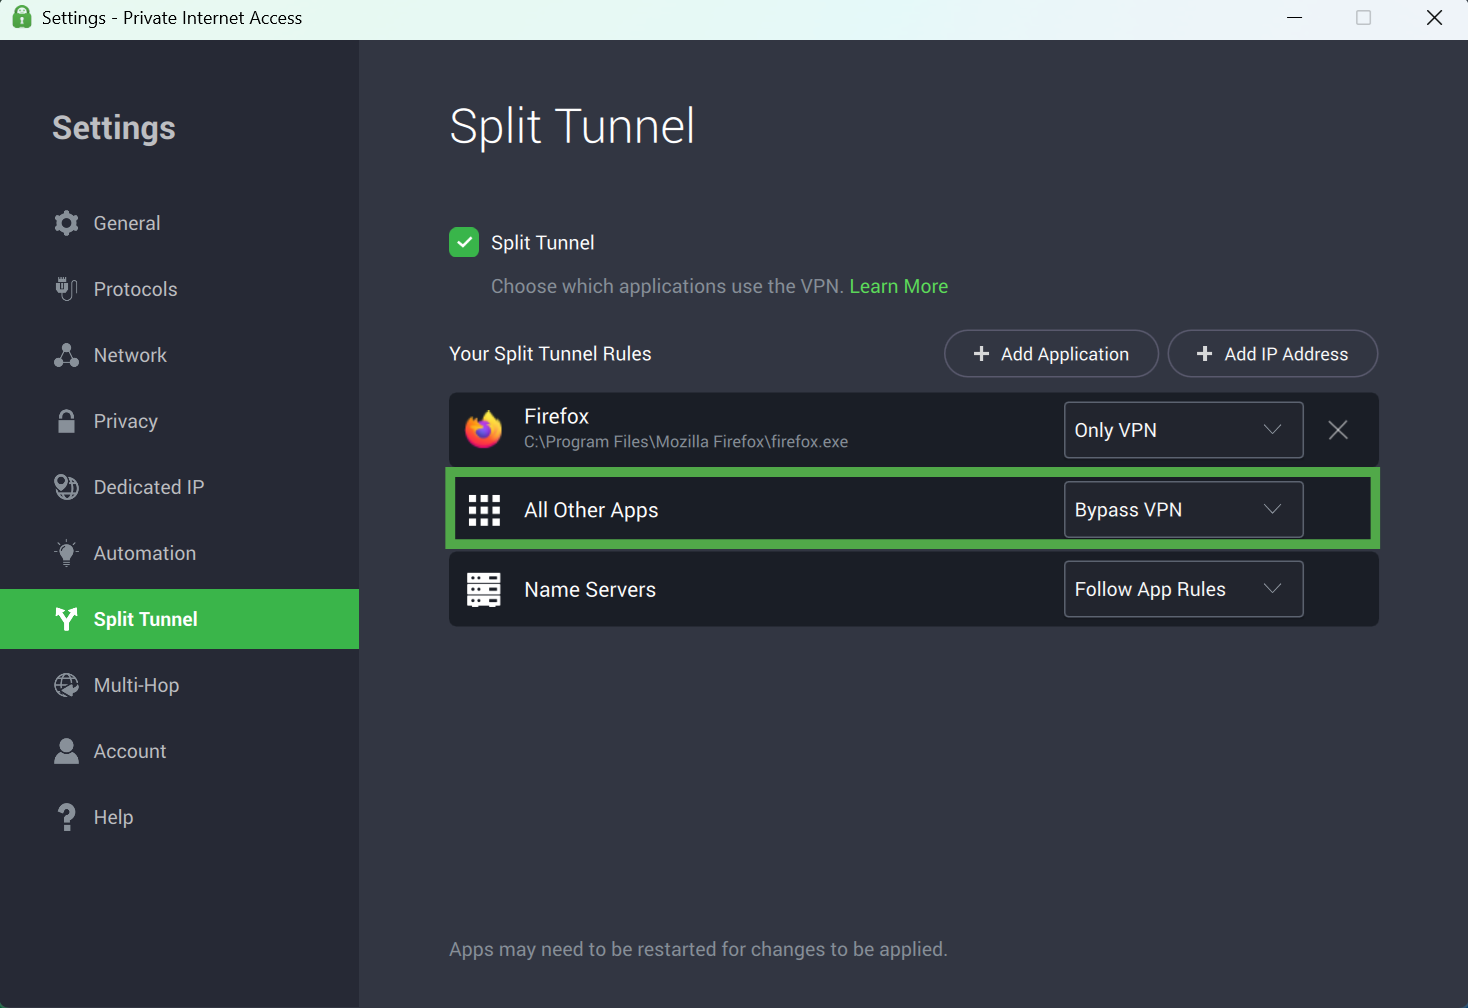Click the Split Tunnel fork icon
Screen dimensions: 1468x1008
point(66,619)
